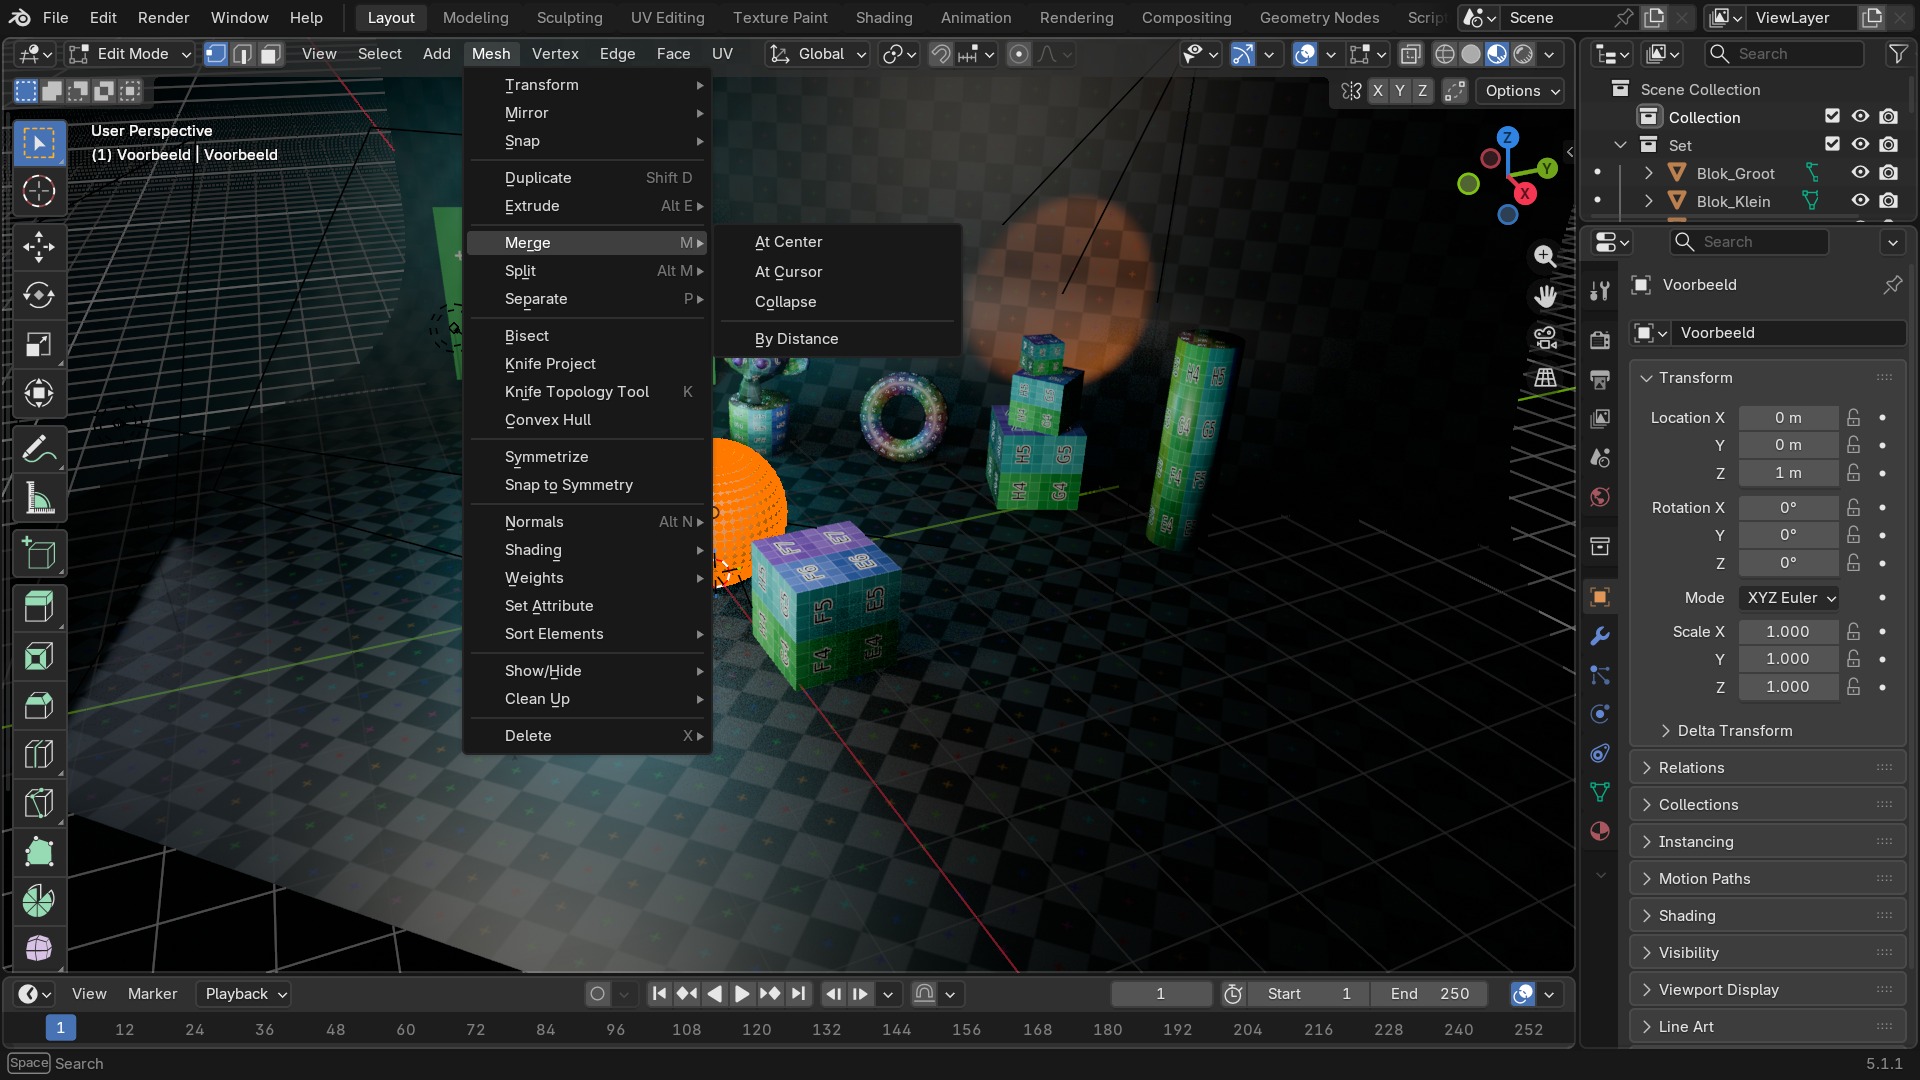
Task: Click the viewport zoom magnifier icon
Action: click(1545, 256)
